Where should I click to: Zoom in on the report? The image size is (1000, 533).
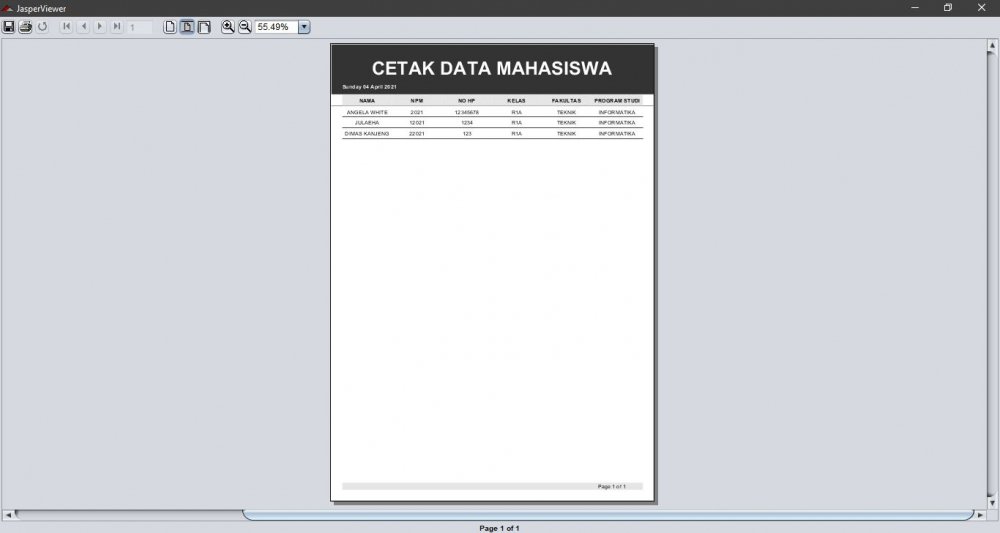[x=228, y=27]
